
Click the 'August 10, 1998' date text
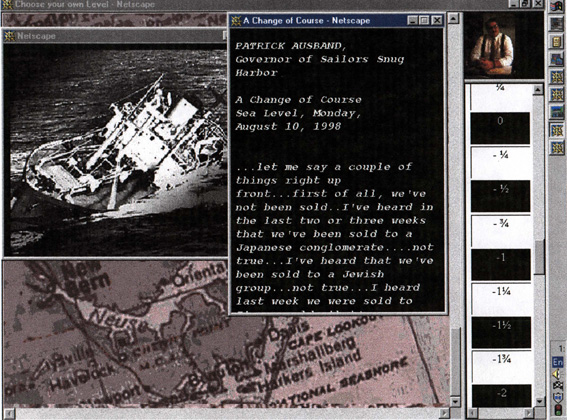click(x=288, y=126)
